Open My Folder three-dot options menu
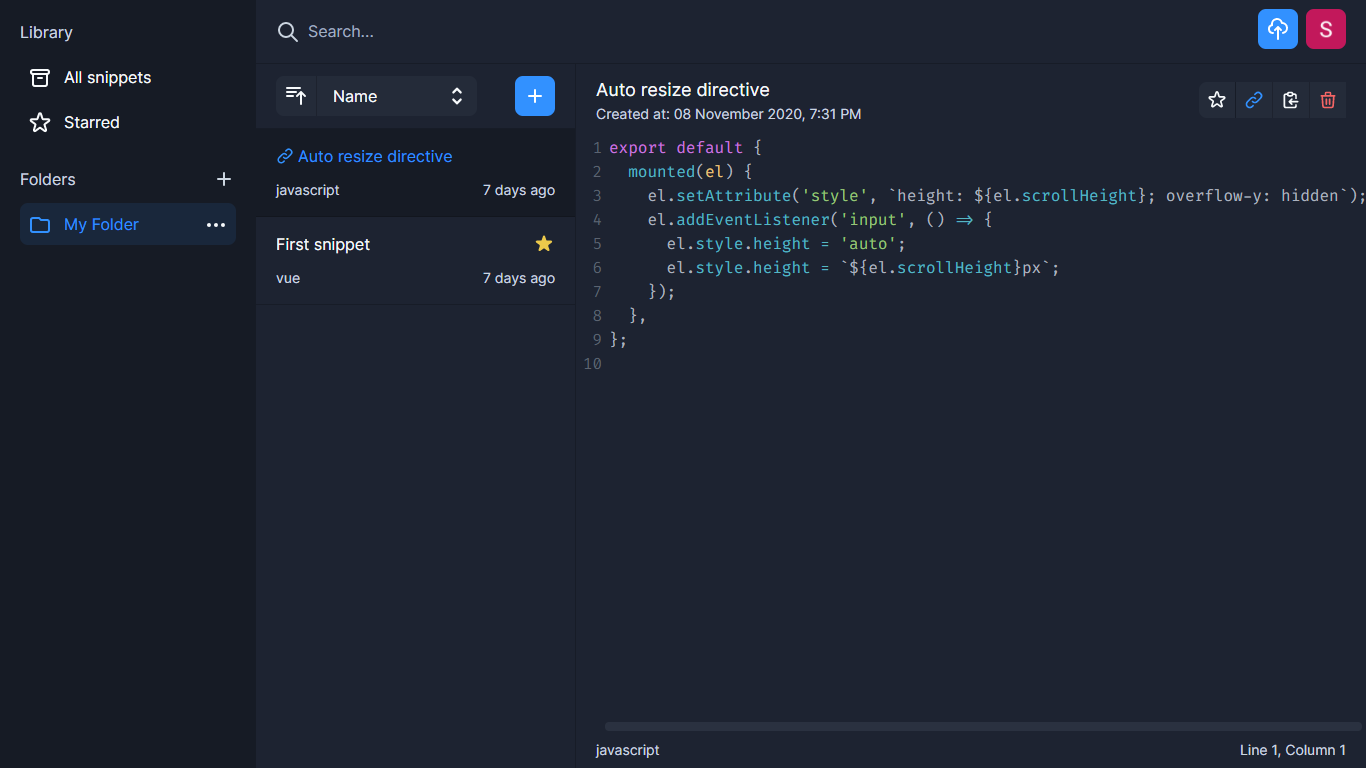Screen dimensions: 1366x768 pos(216,225)
